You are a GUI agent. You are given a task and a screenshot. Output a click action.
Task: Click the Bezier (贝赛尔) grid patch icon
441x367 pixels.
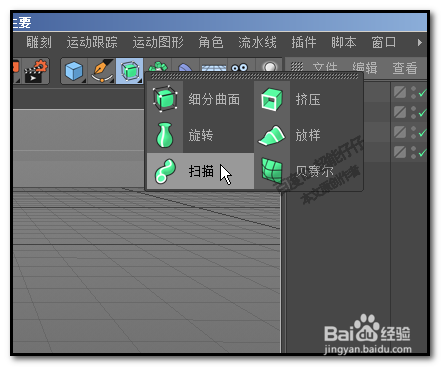click(272, 171)
